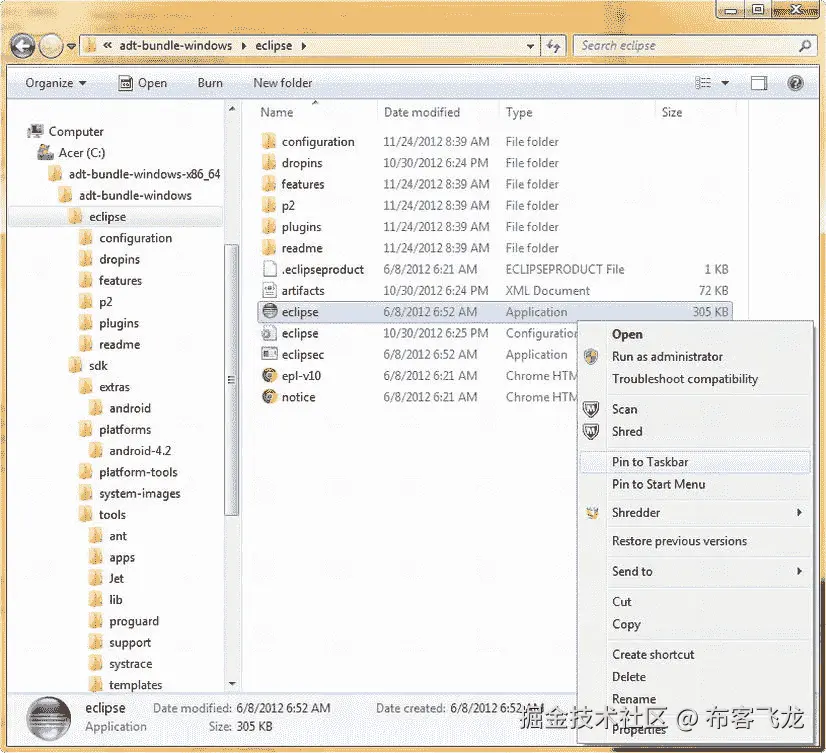This screenshot has width=826, height=753.
Task: Click the templates folder icon in tree
Action: 96,684
